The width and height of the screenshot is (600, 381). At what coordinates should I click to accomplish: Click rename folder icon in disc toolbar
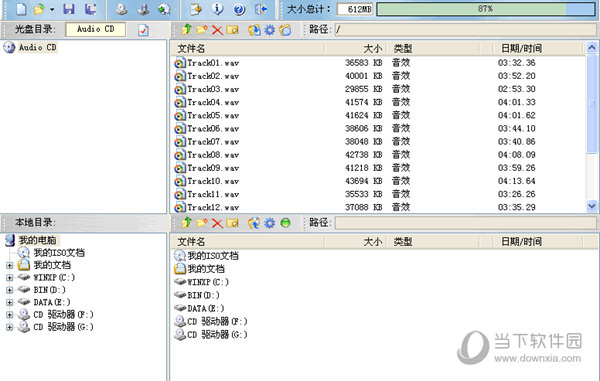[x=232, y=29]
